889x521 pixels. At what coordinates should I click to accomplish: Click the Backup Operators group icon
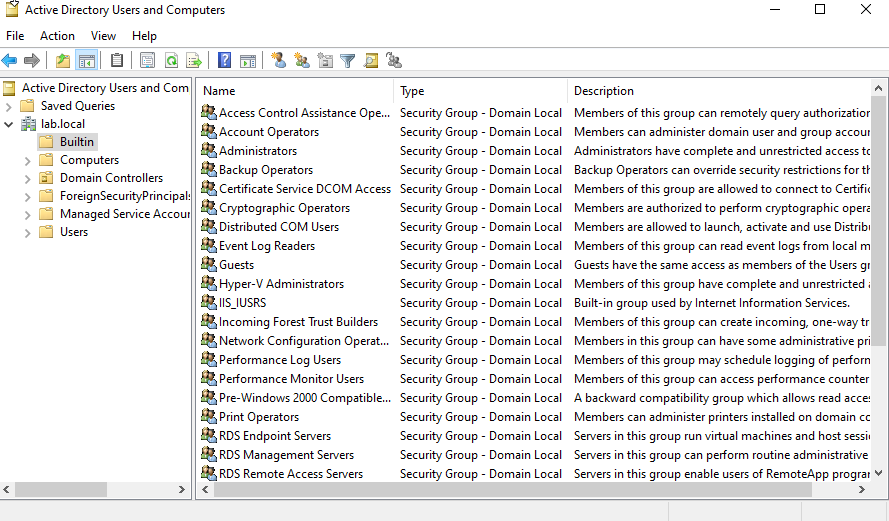(209, 169)
